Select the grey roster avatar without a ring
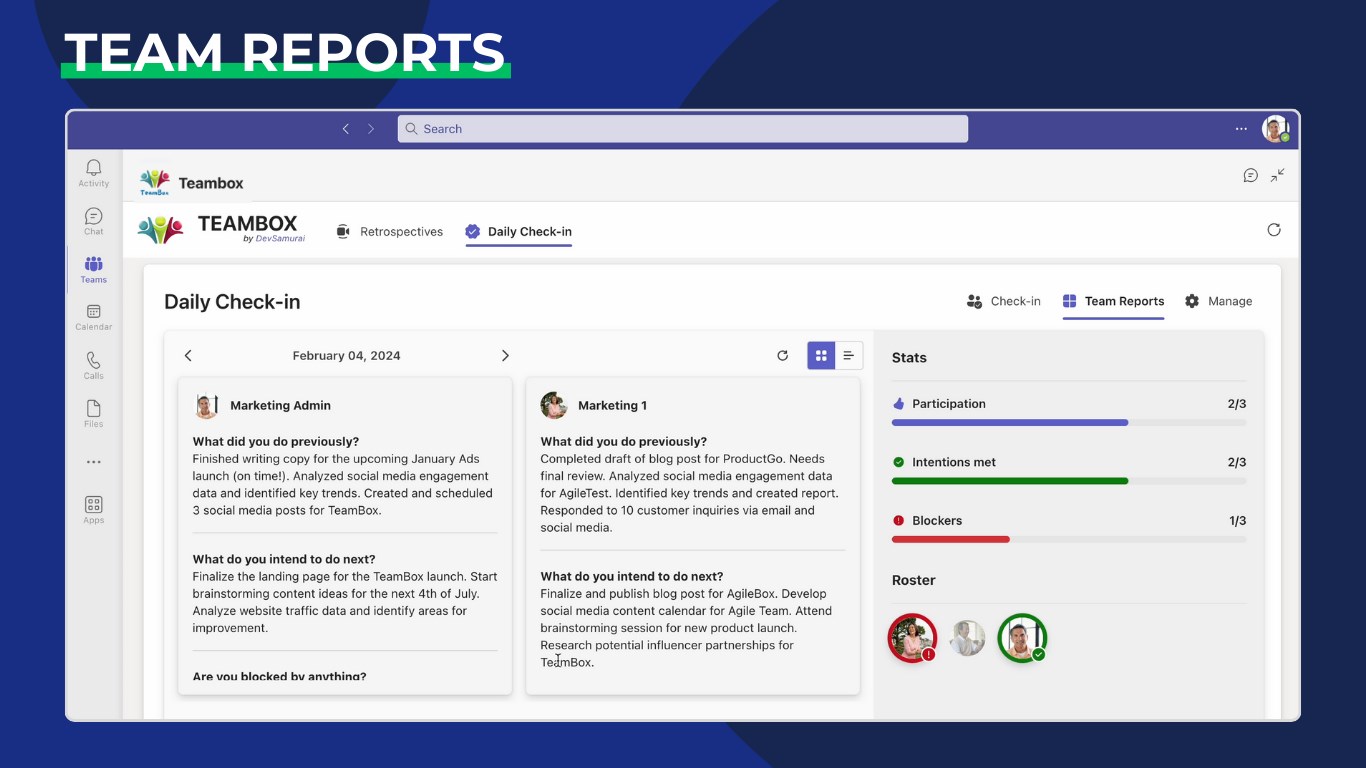Image resolution: width=1366 pixels, height=768 pixels. coord(967,638)
